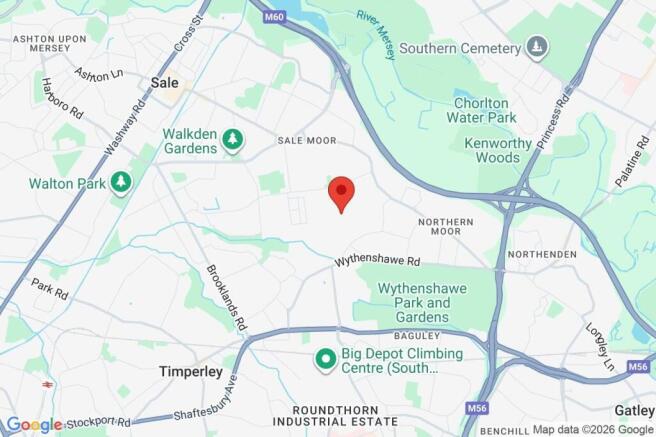
Task: Click the M56 shield near Benchill
Action: [x=477, y=408]
